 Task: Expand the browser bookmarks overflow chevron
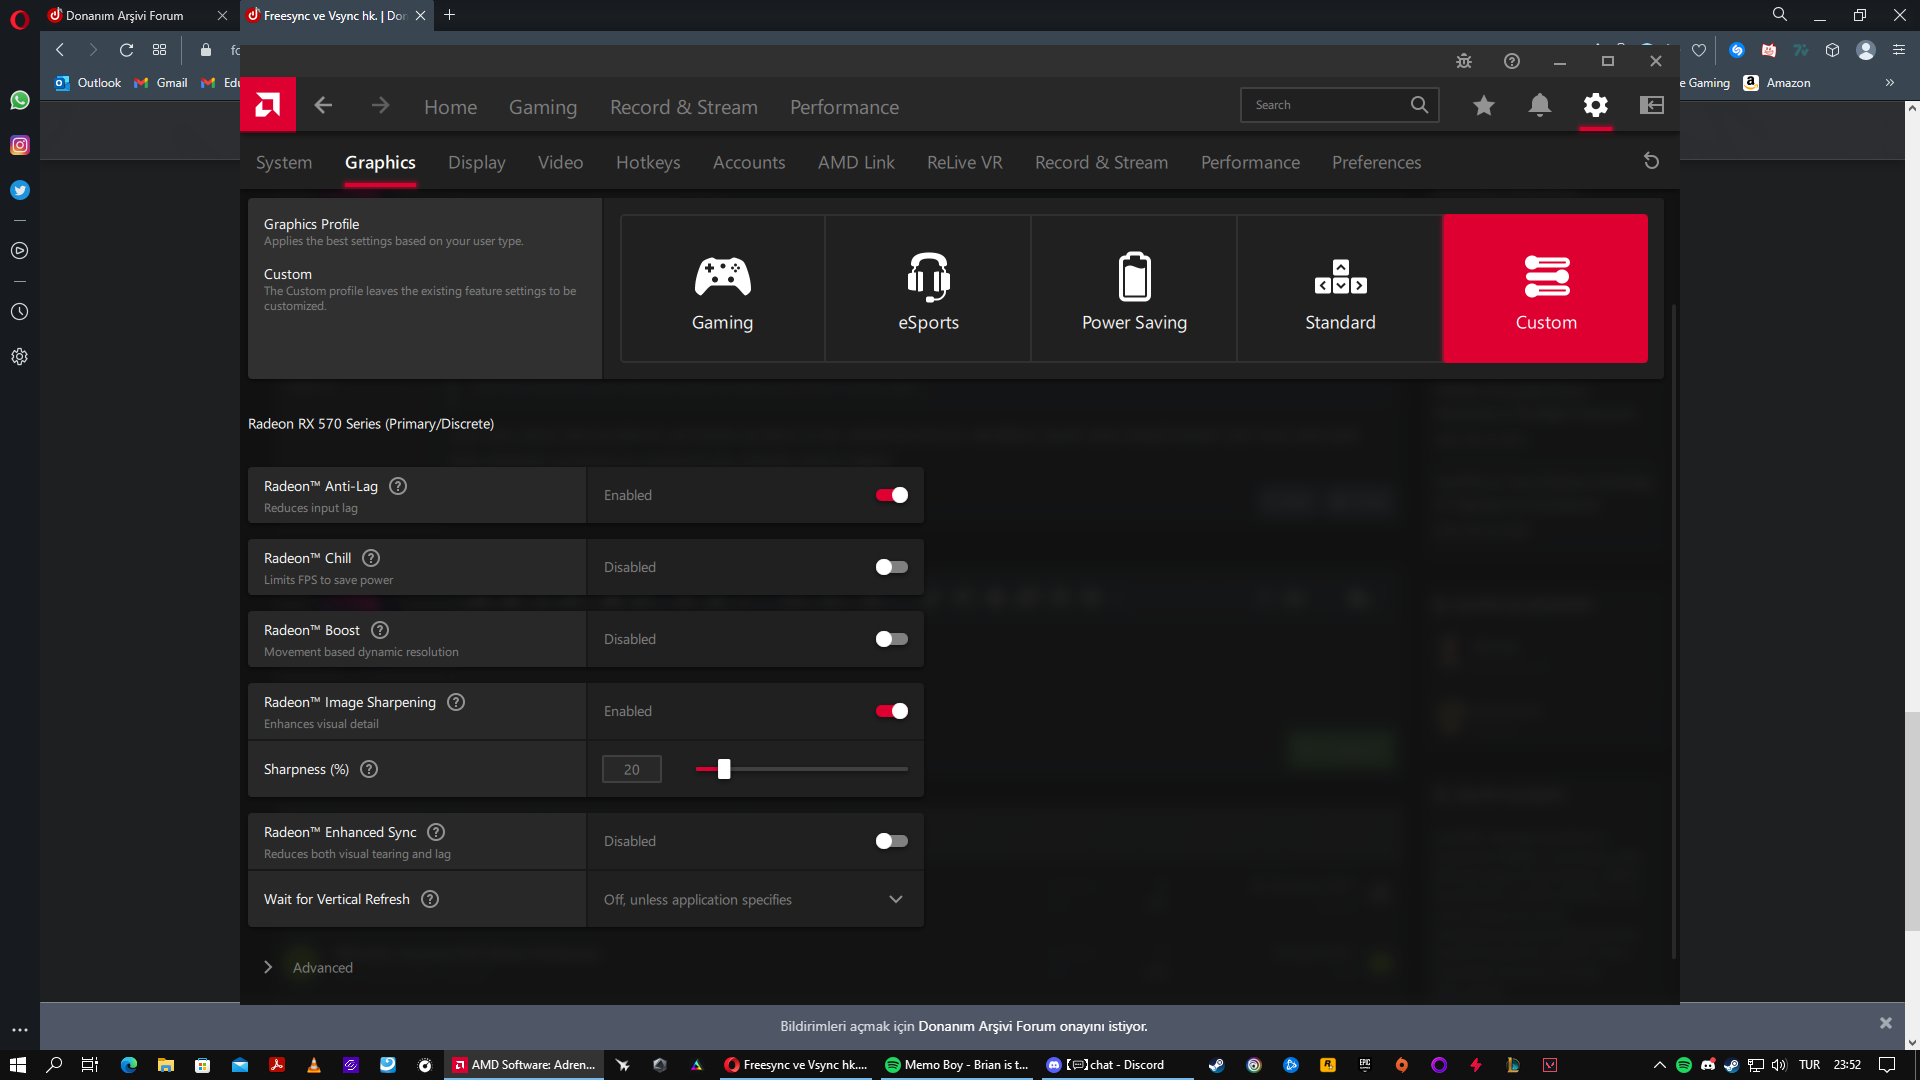point(1889,83)
